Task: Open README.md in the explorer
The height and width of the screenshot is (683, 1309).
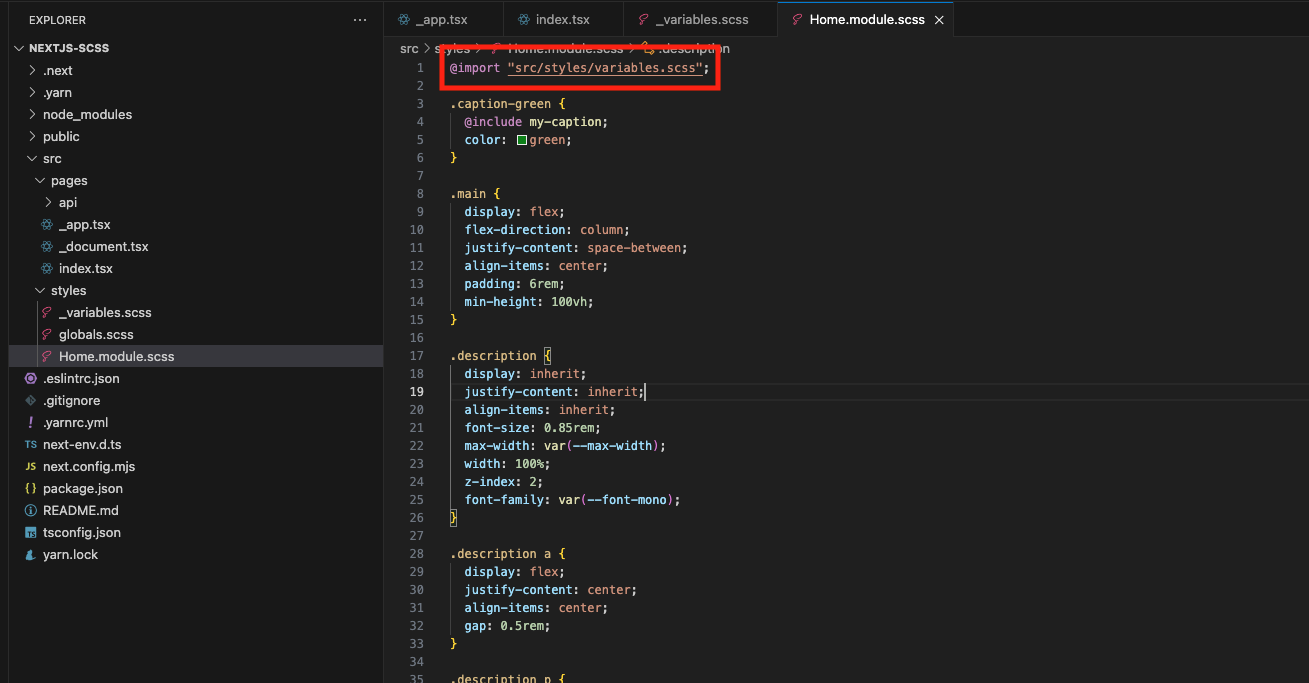Action: click(81, 511)
